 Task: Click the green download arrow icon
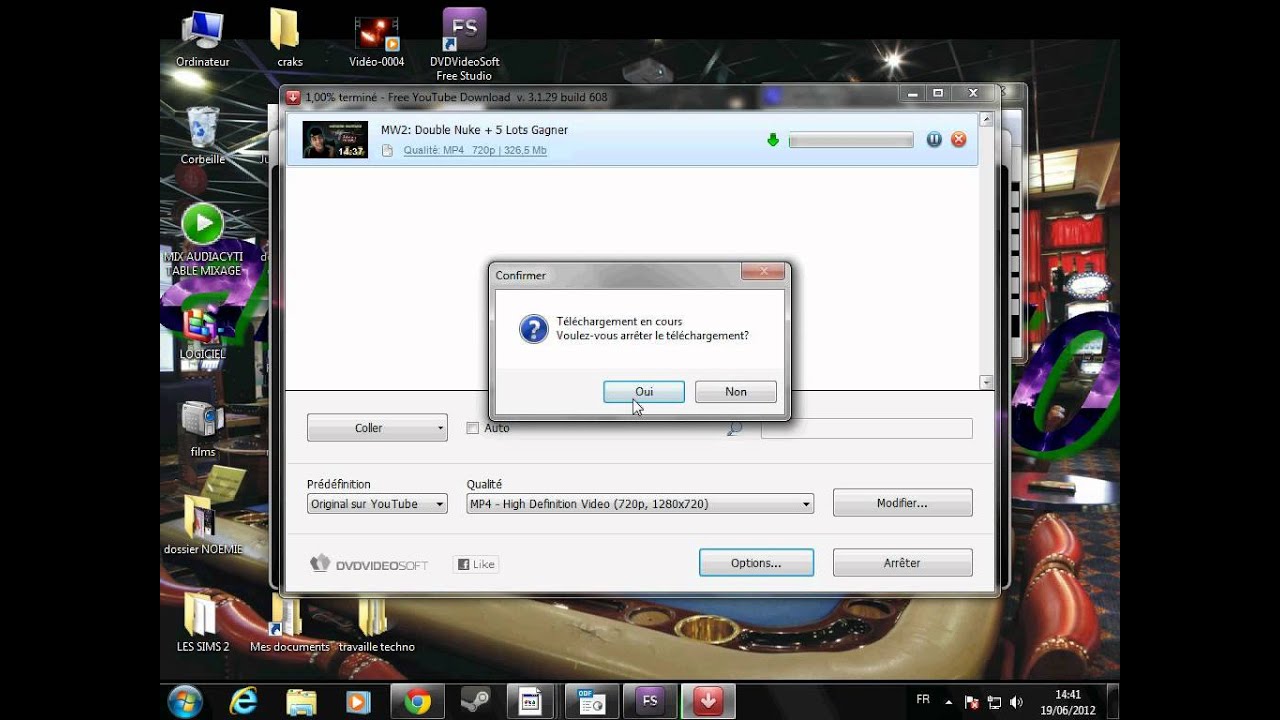coord(772,140)
